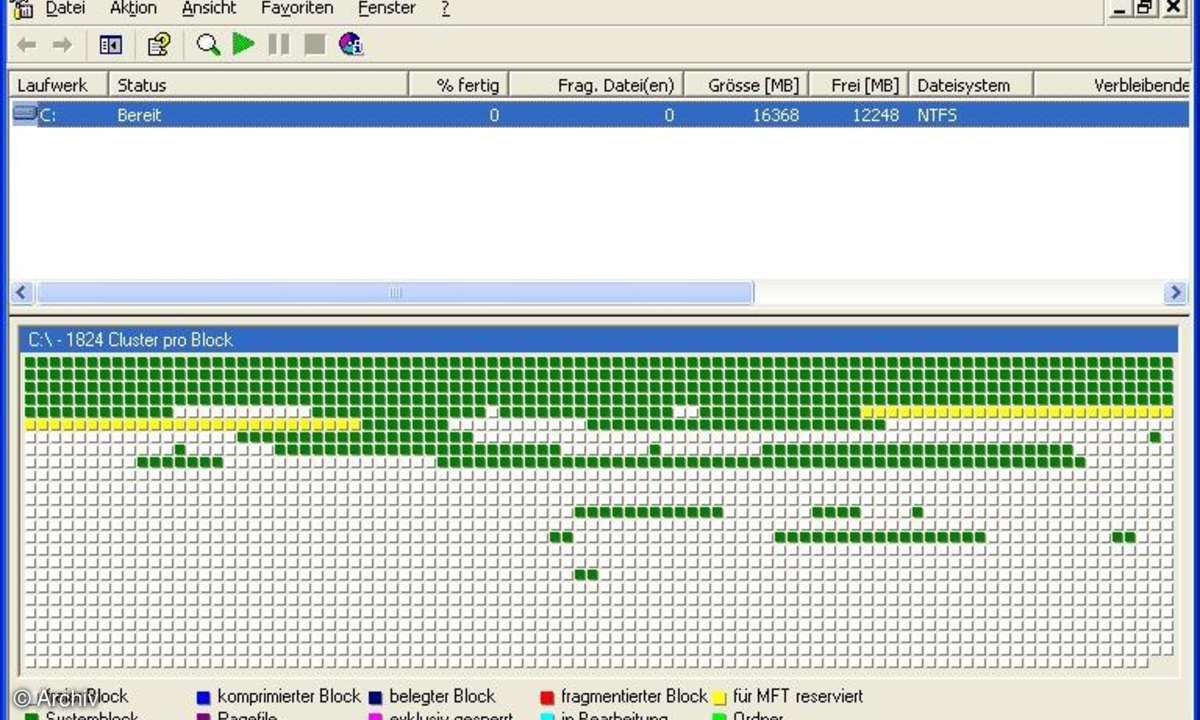1200x720 pixels.
Task: Open the Aktion menu
Action: coord(133,8)
